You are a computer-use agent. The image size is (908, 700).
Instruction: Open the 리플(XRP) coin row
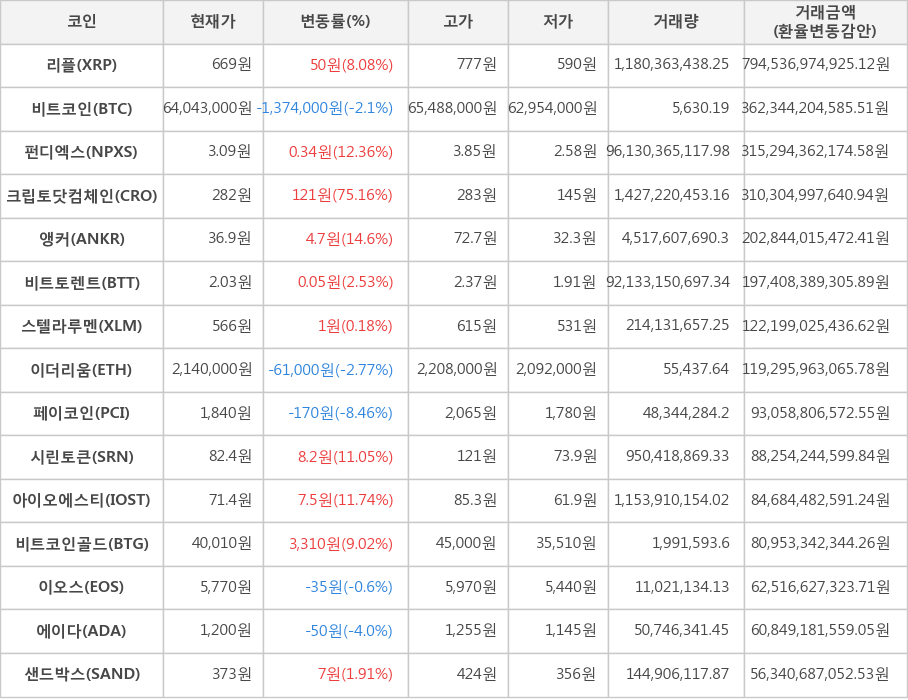click(82, 65)
